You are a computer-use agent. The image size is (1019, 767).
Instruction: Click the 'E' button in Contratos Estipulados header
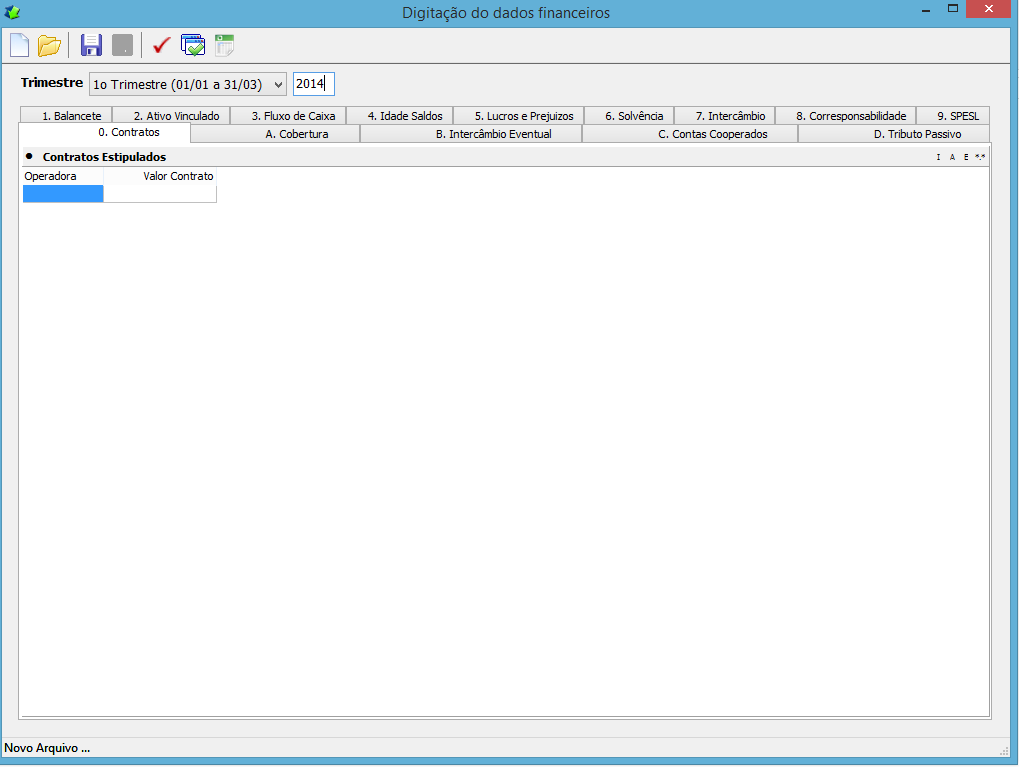(x=966, y=157)
